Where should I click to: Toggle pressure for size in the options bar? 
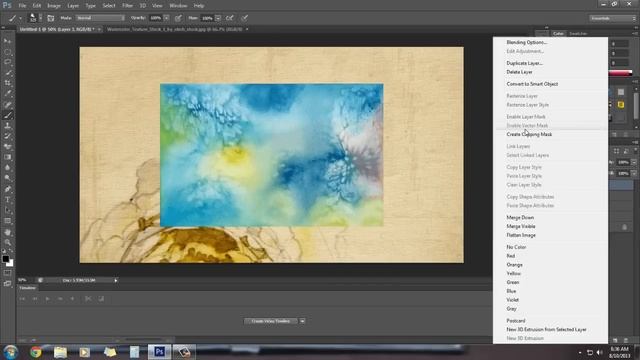pyautogui.click(x=244, y=18)
